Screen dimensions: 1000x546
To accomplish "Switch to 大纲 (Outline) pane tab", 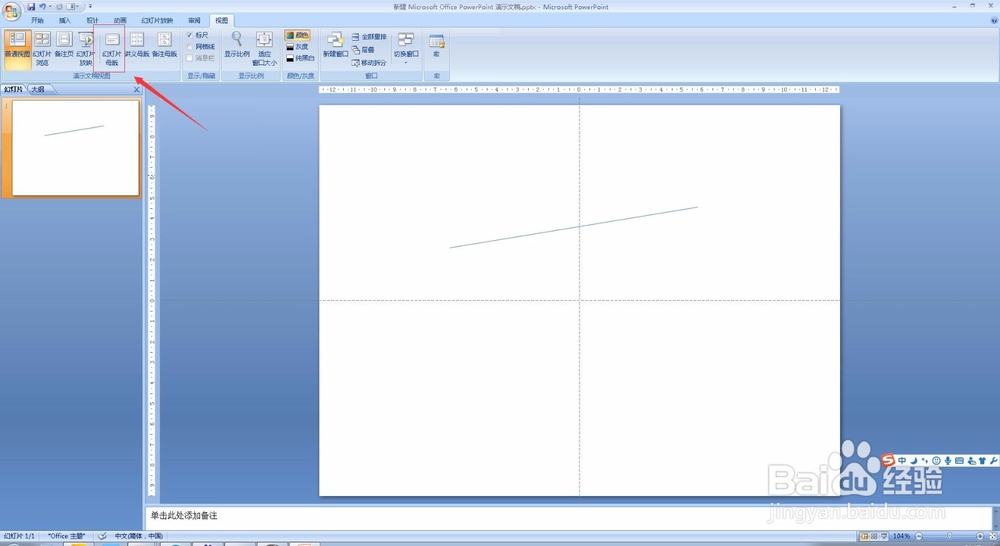I will [40, 89].
